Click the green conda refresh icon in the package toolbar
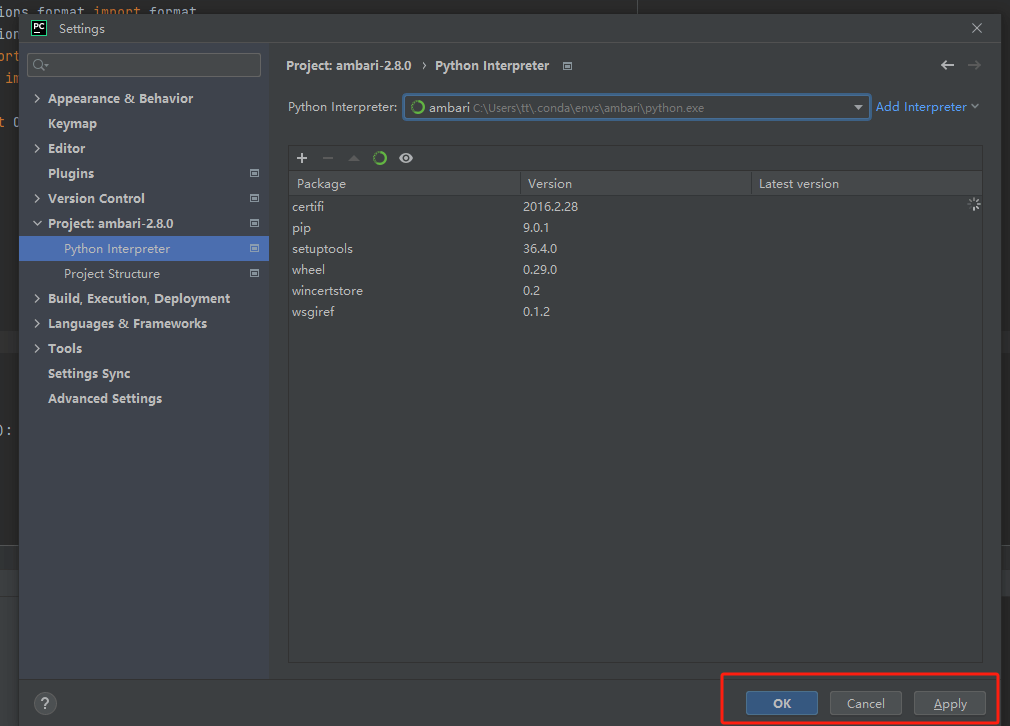Image resolution: width=1010 pixels, height=726 pixels. 380,158
